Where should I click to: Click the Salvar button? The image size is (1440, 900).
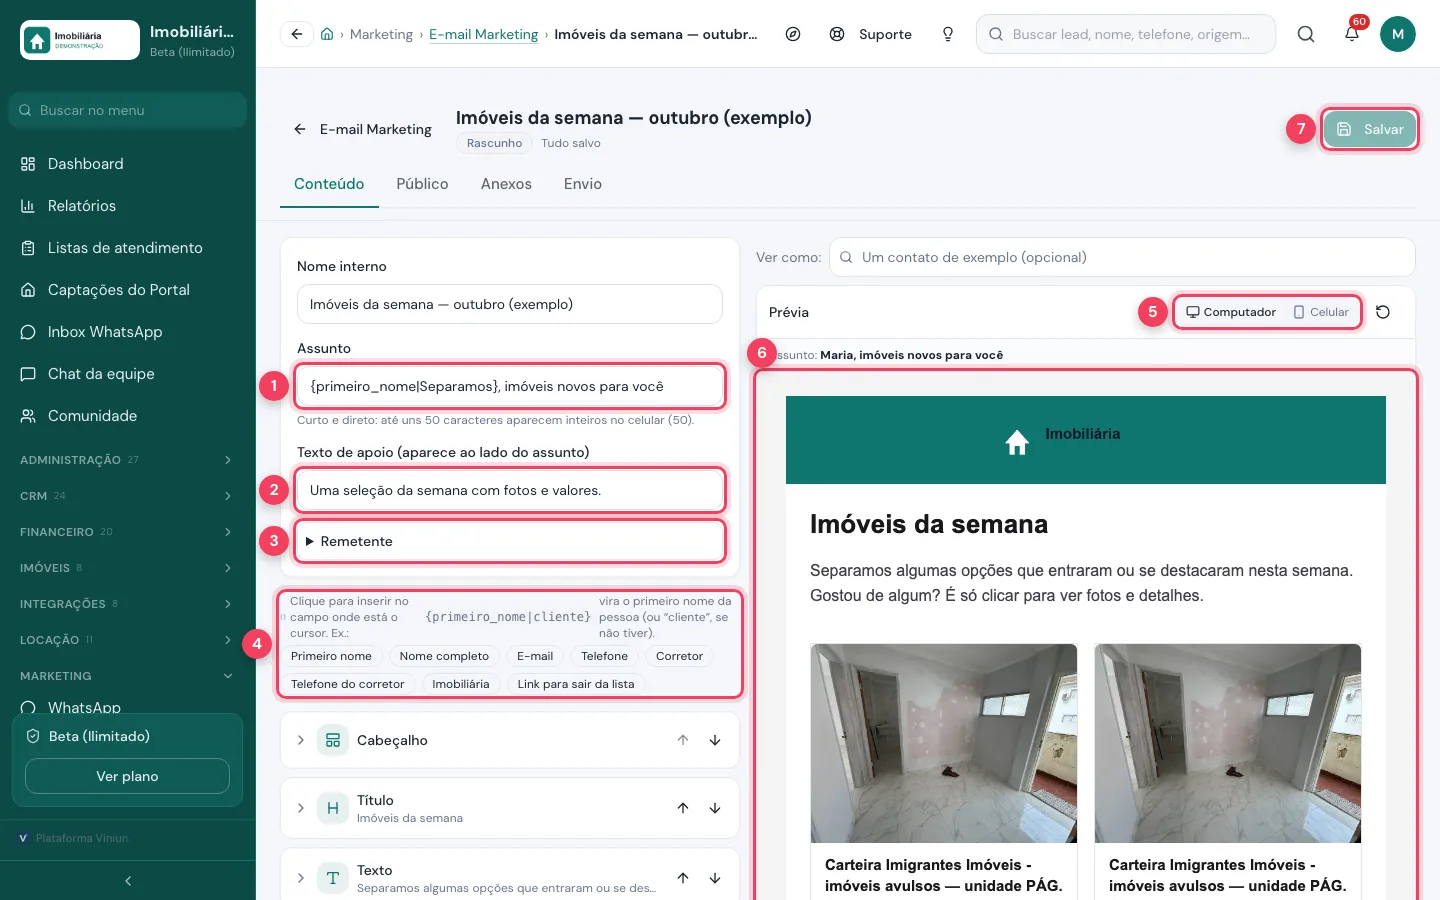[x=1370, y=129]
